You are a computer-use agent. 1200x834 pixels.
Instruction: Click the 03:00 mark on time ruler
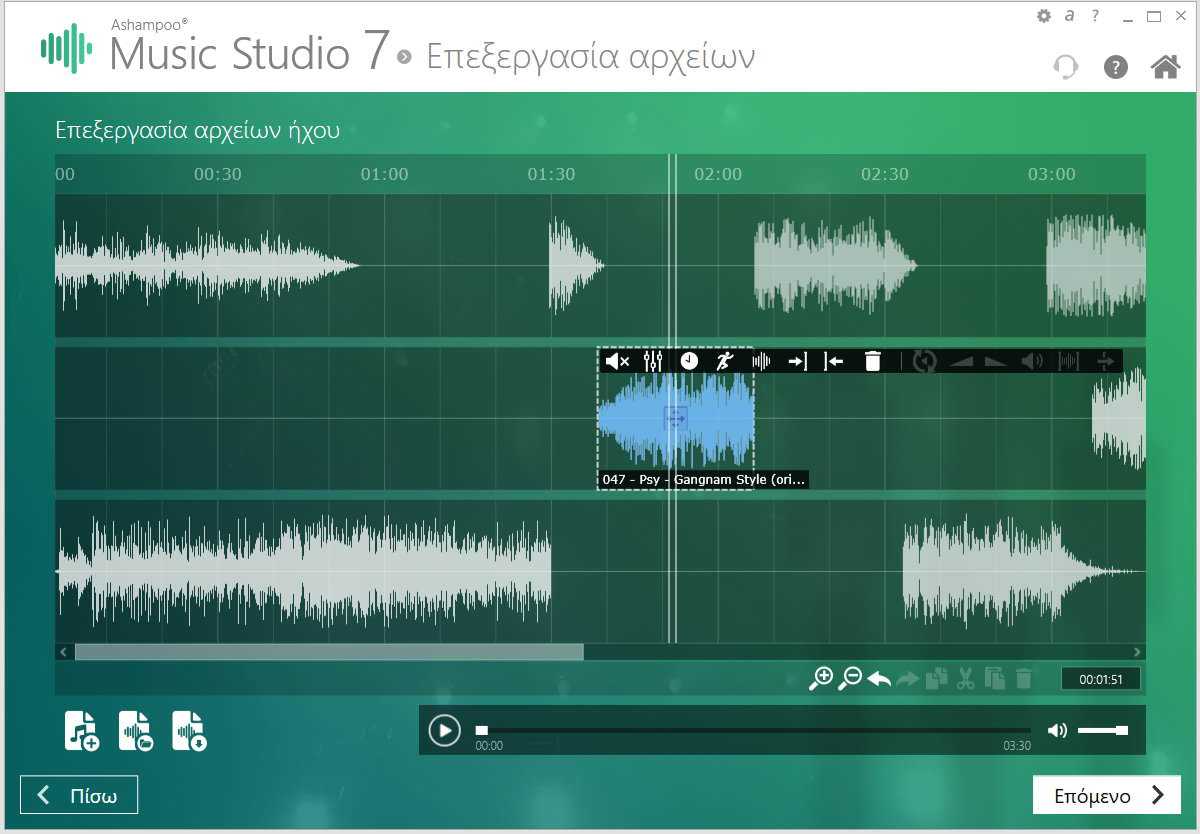tap(1052, 174)
